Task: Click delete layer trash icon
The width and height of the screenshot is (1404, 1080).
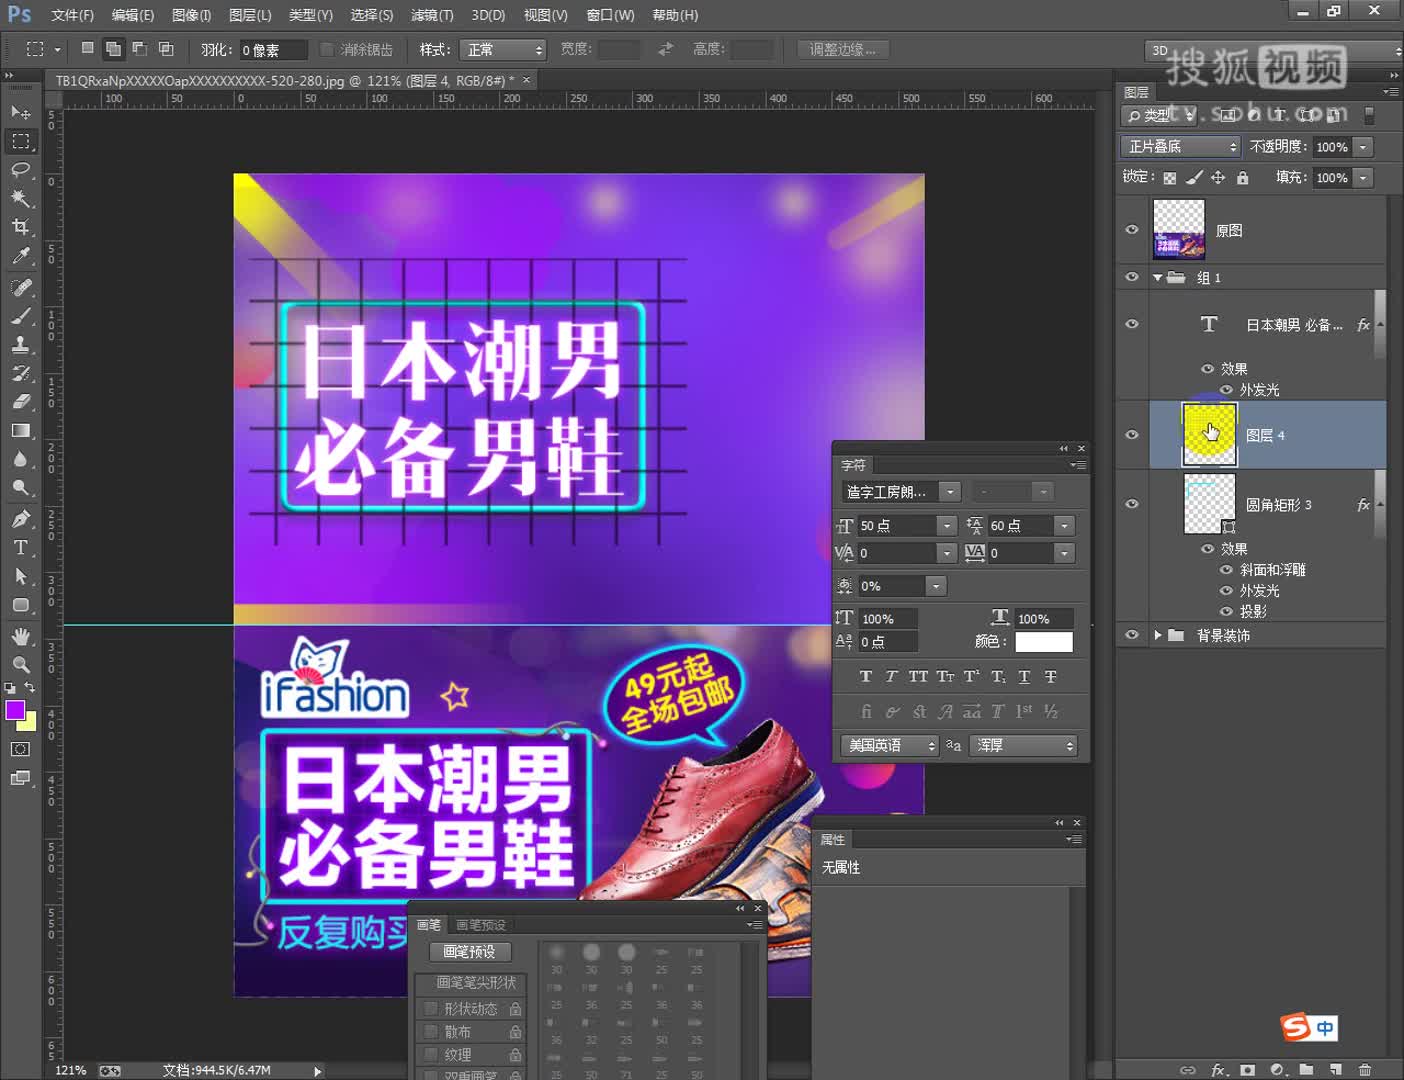Action: tap(1364, 1069)
